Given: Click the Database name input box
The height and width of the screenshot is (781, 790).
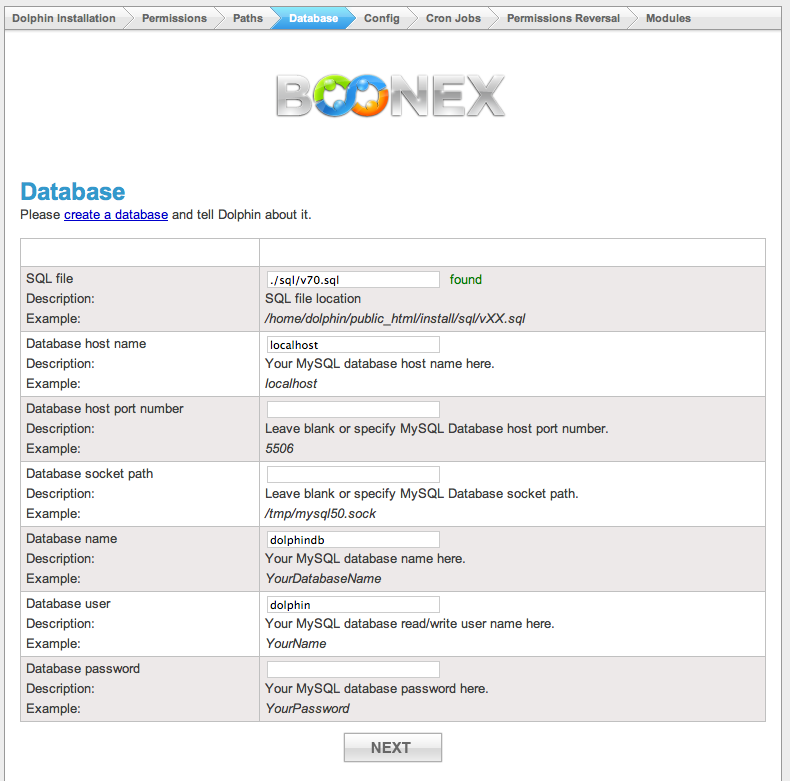Looking at the screenshot, I should click(352, 539).
